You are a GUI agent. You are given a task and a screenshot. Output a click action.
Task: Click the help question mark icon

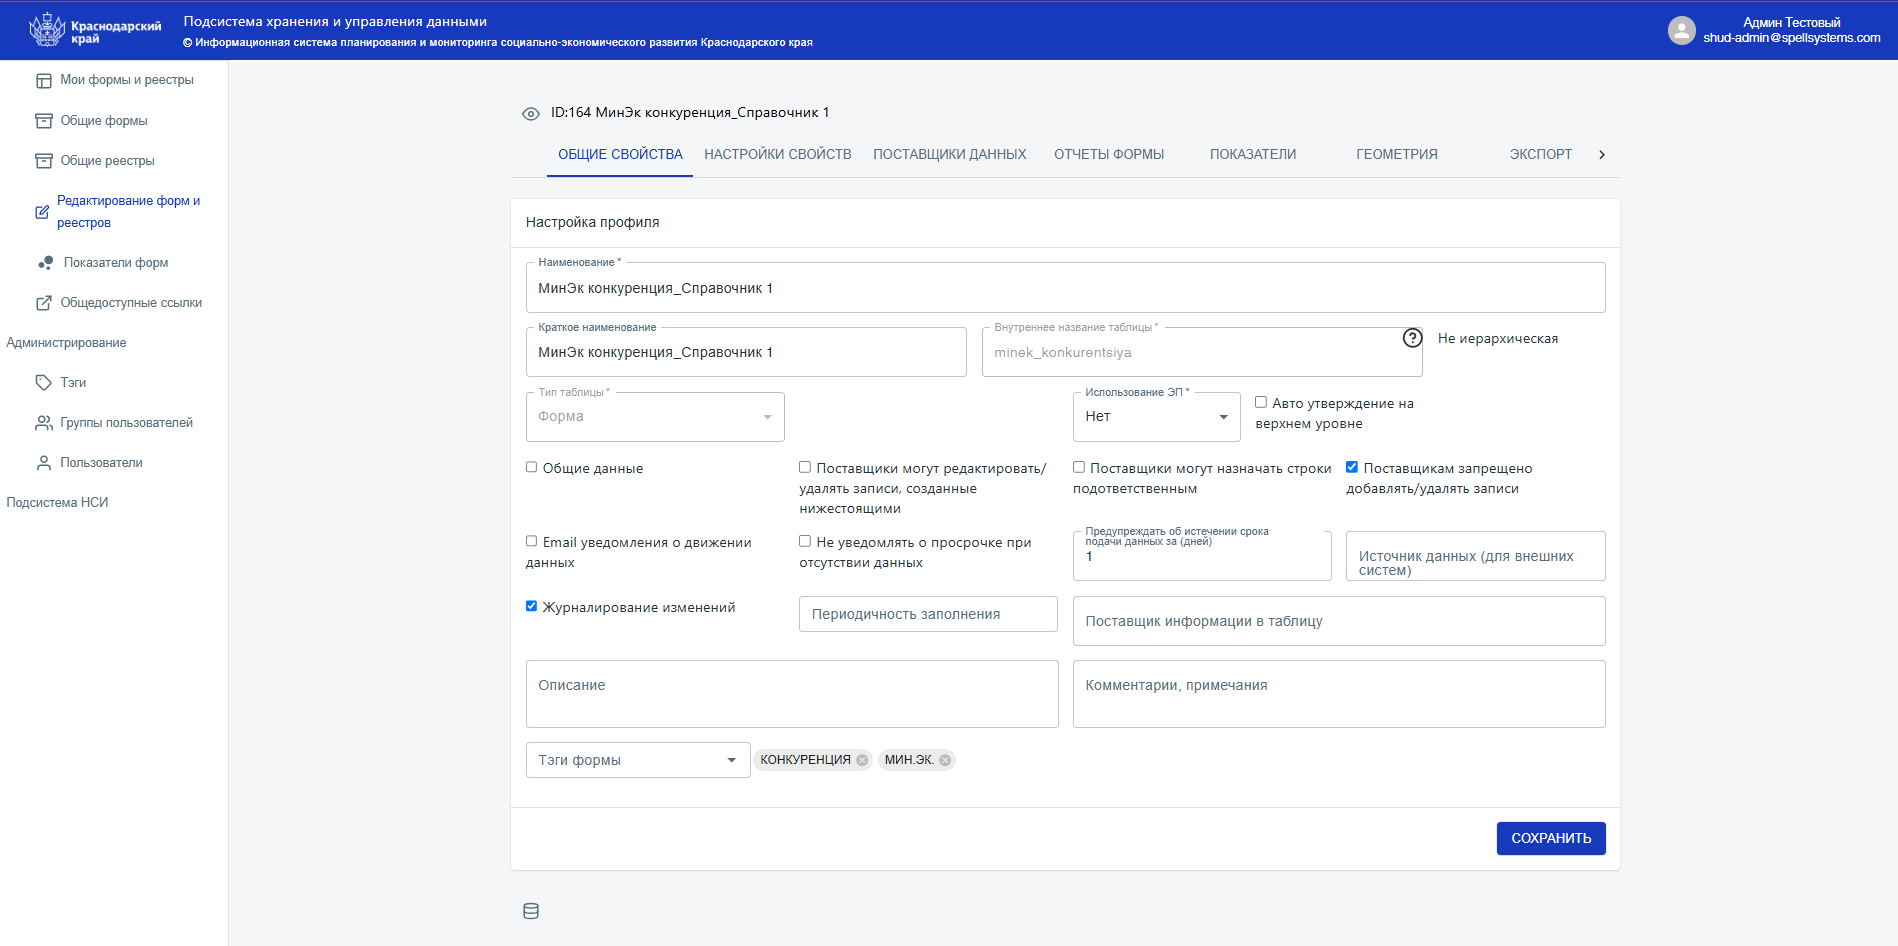pyautogui.click(x=1412, y=338)
